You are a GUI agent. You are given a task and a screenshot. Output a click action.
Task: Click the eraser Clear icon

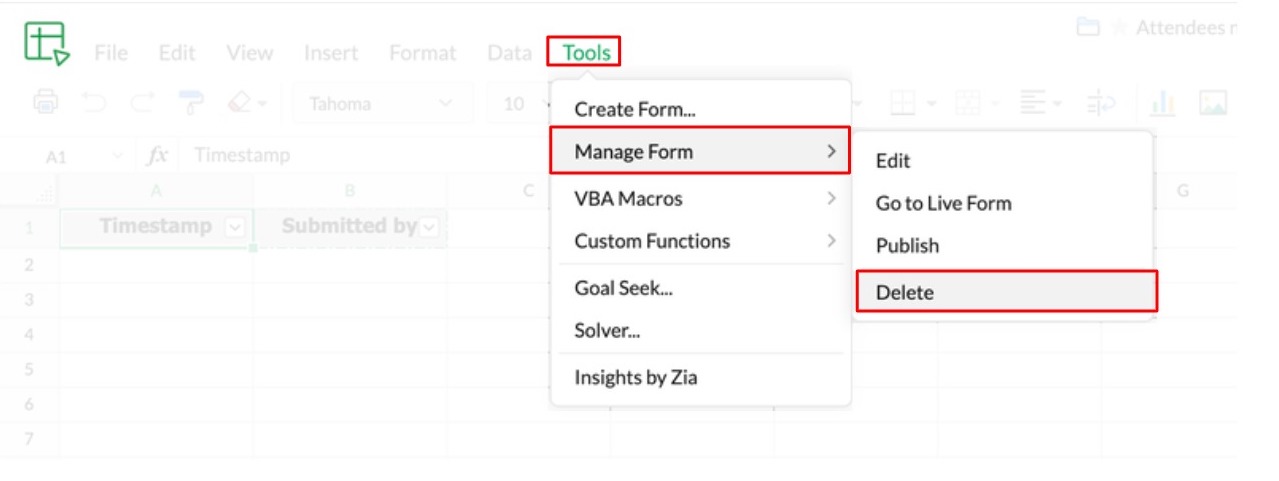pos(239,102)
